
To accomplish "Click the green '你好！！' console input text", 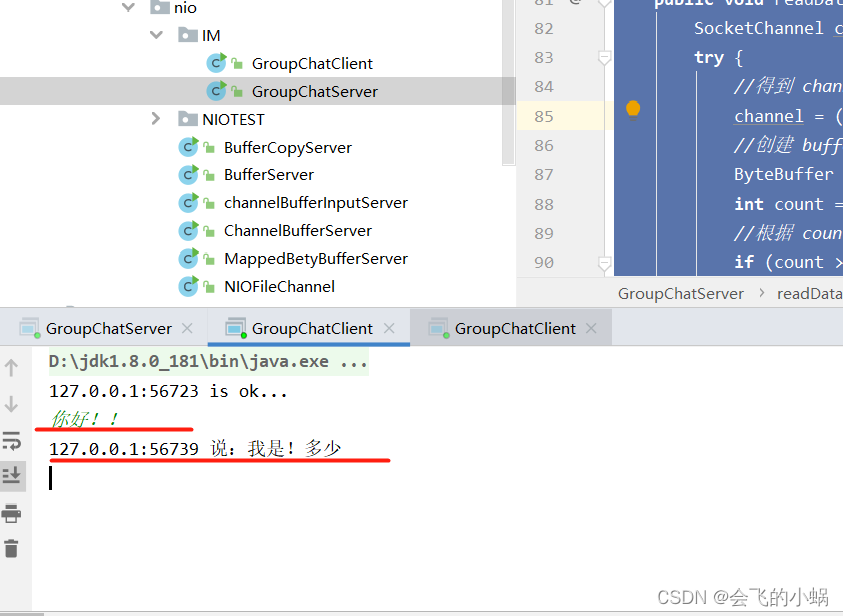I will click(84, 419).
